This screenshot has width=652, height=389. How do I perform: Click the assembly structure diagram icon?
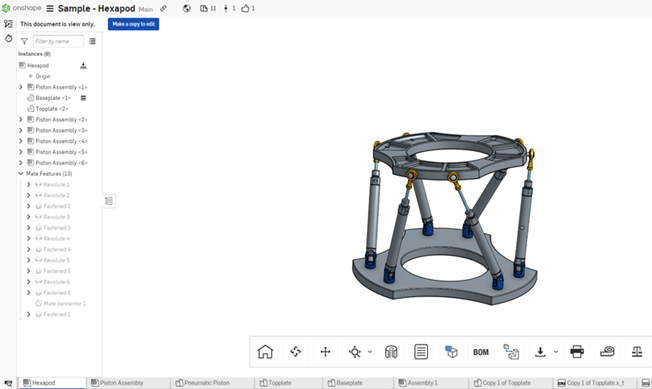pyautogui.click(x=511, y=352)
